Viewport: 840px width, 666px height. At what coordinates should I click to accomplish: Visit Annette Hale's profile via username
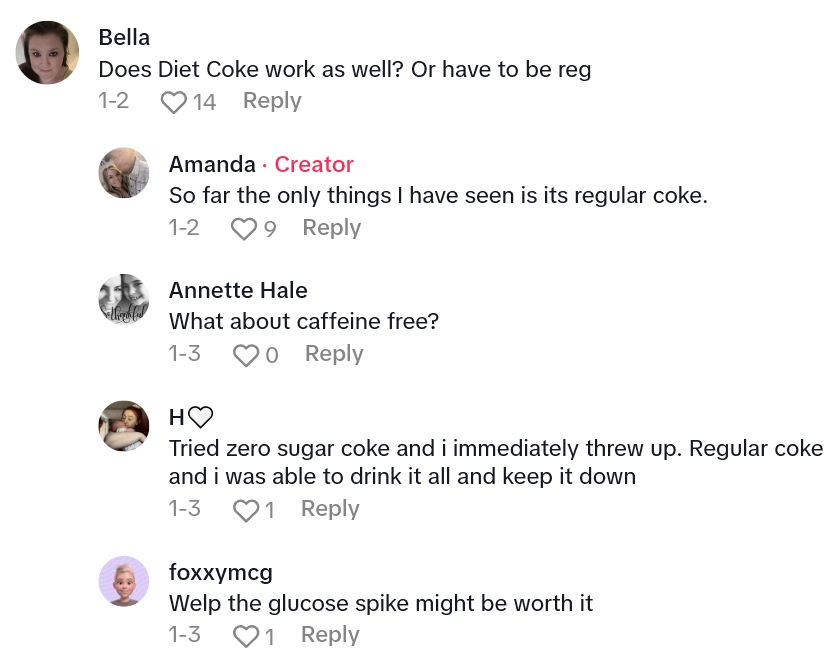[238, 291]
